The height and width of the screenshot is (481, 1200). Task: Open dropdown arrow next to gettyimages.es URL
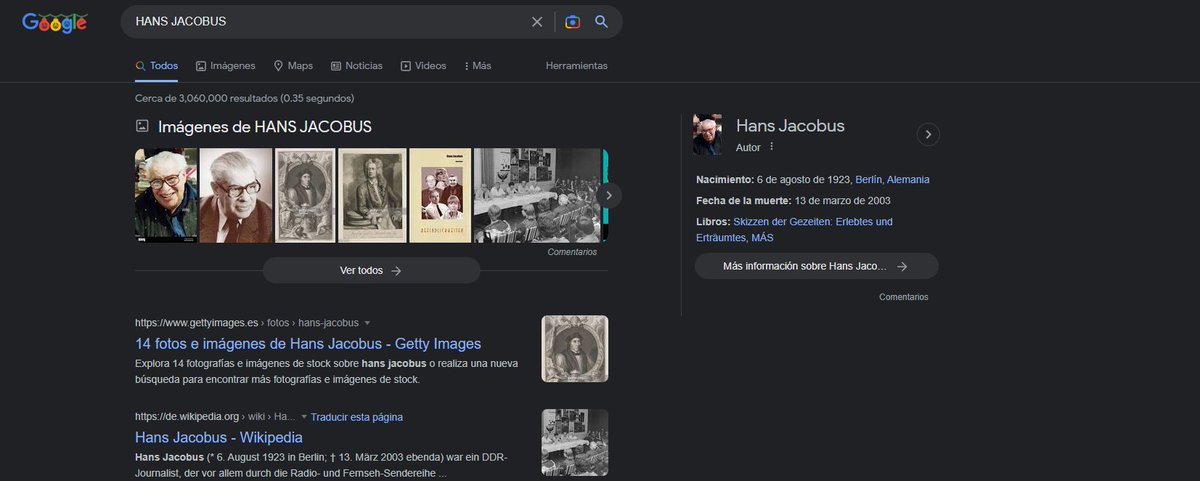pos(367,323)
